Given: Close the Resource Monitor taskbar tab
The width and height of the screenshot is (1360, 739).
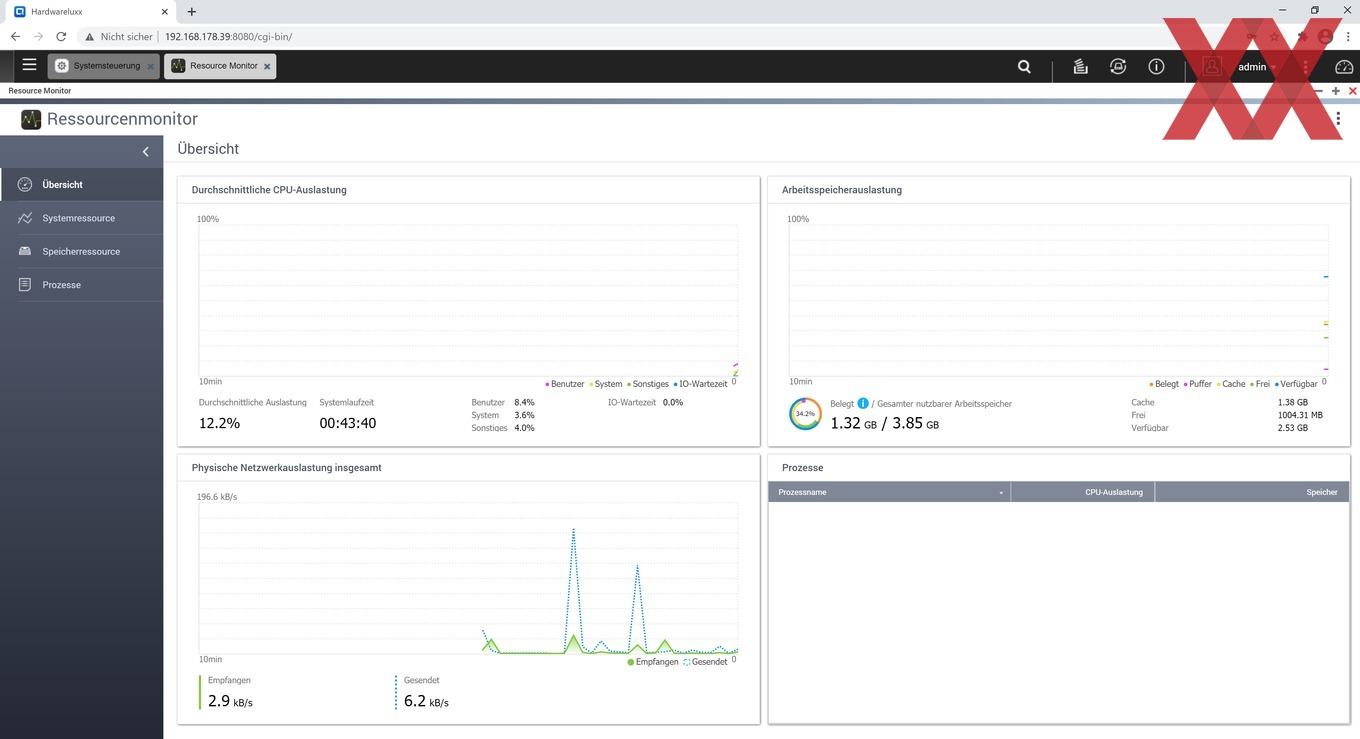Looking at the screenshot, I should (267, 67).
